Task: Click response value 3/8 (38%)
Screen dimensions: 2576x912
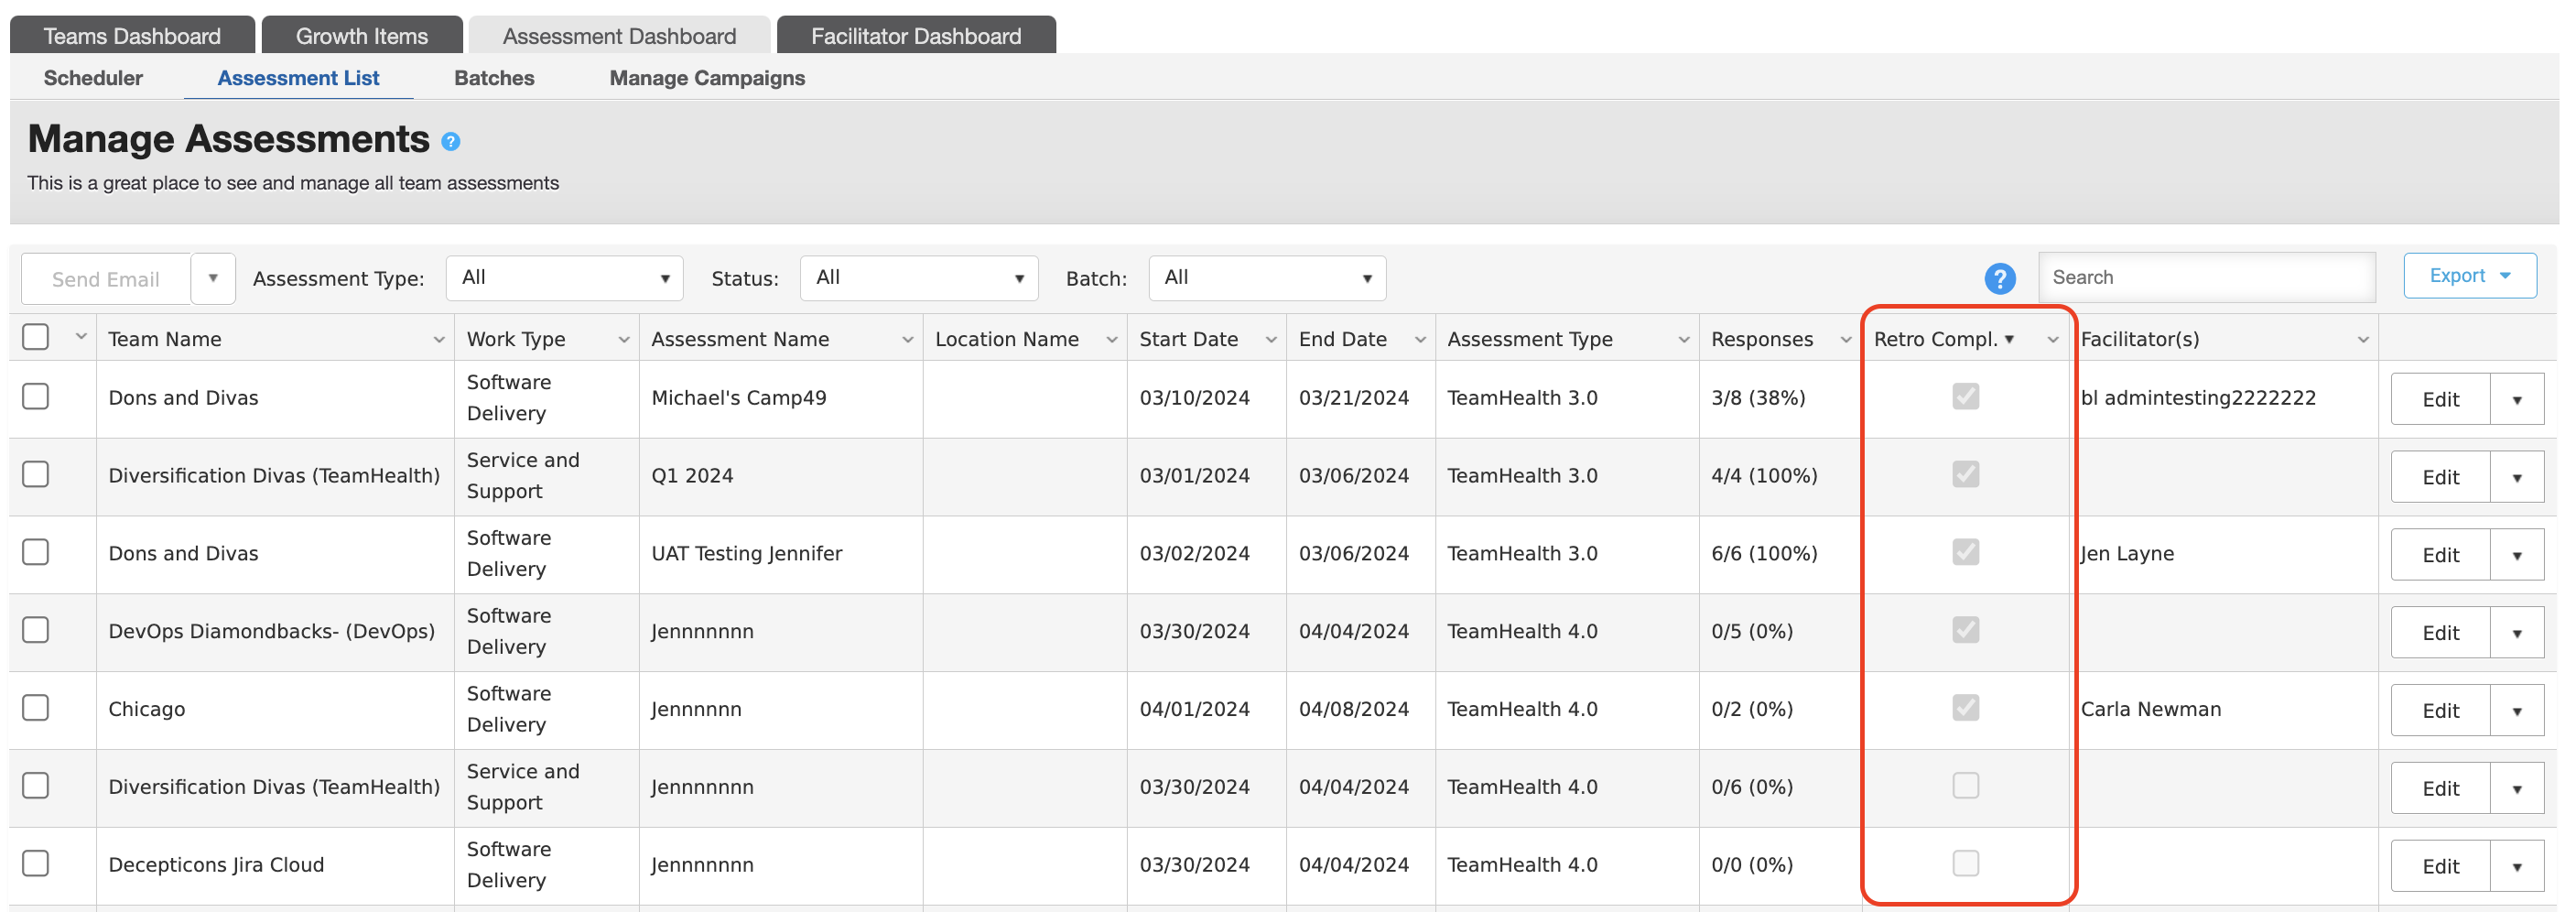Action: click(1758, 397)
